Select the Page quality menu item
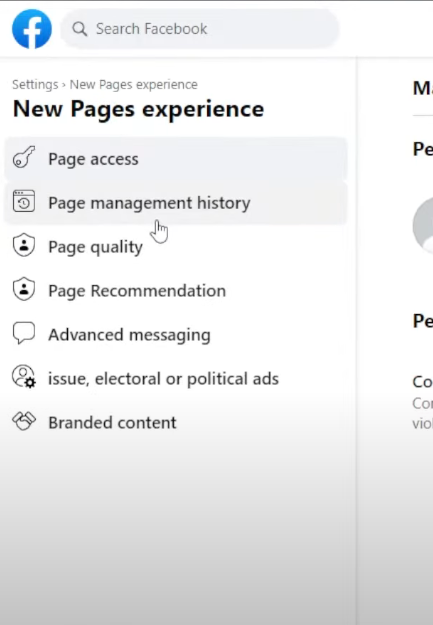 pyautogui.click(x=176, y=247)
